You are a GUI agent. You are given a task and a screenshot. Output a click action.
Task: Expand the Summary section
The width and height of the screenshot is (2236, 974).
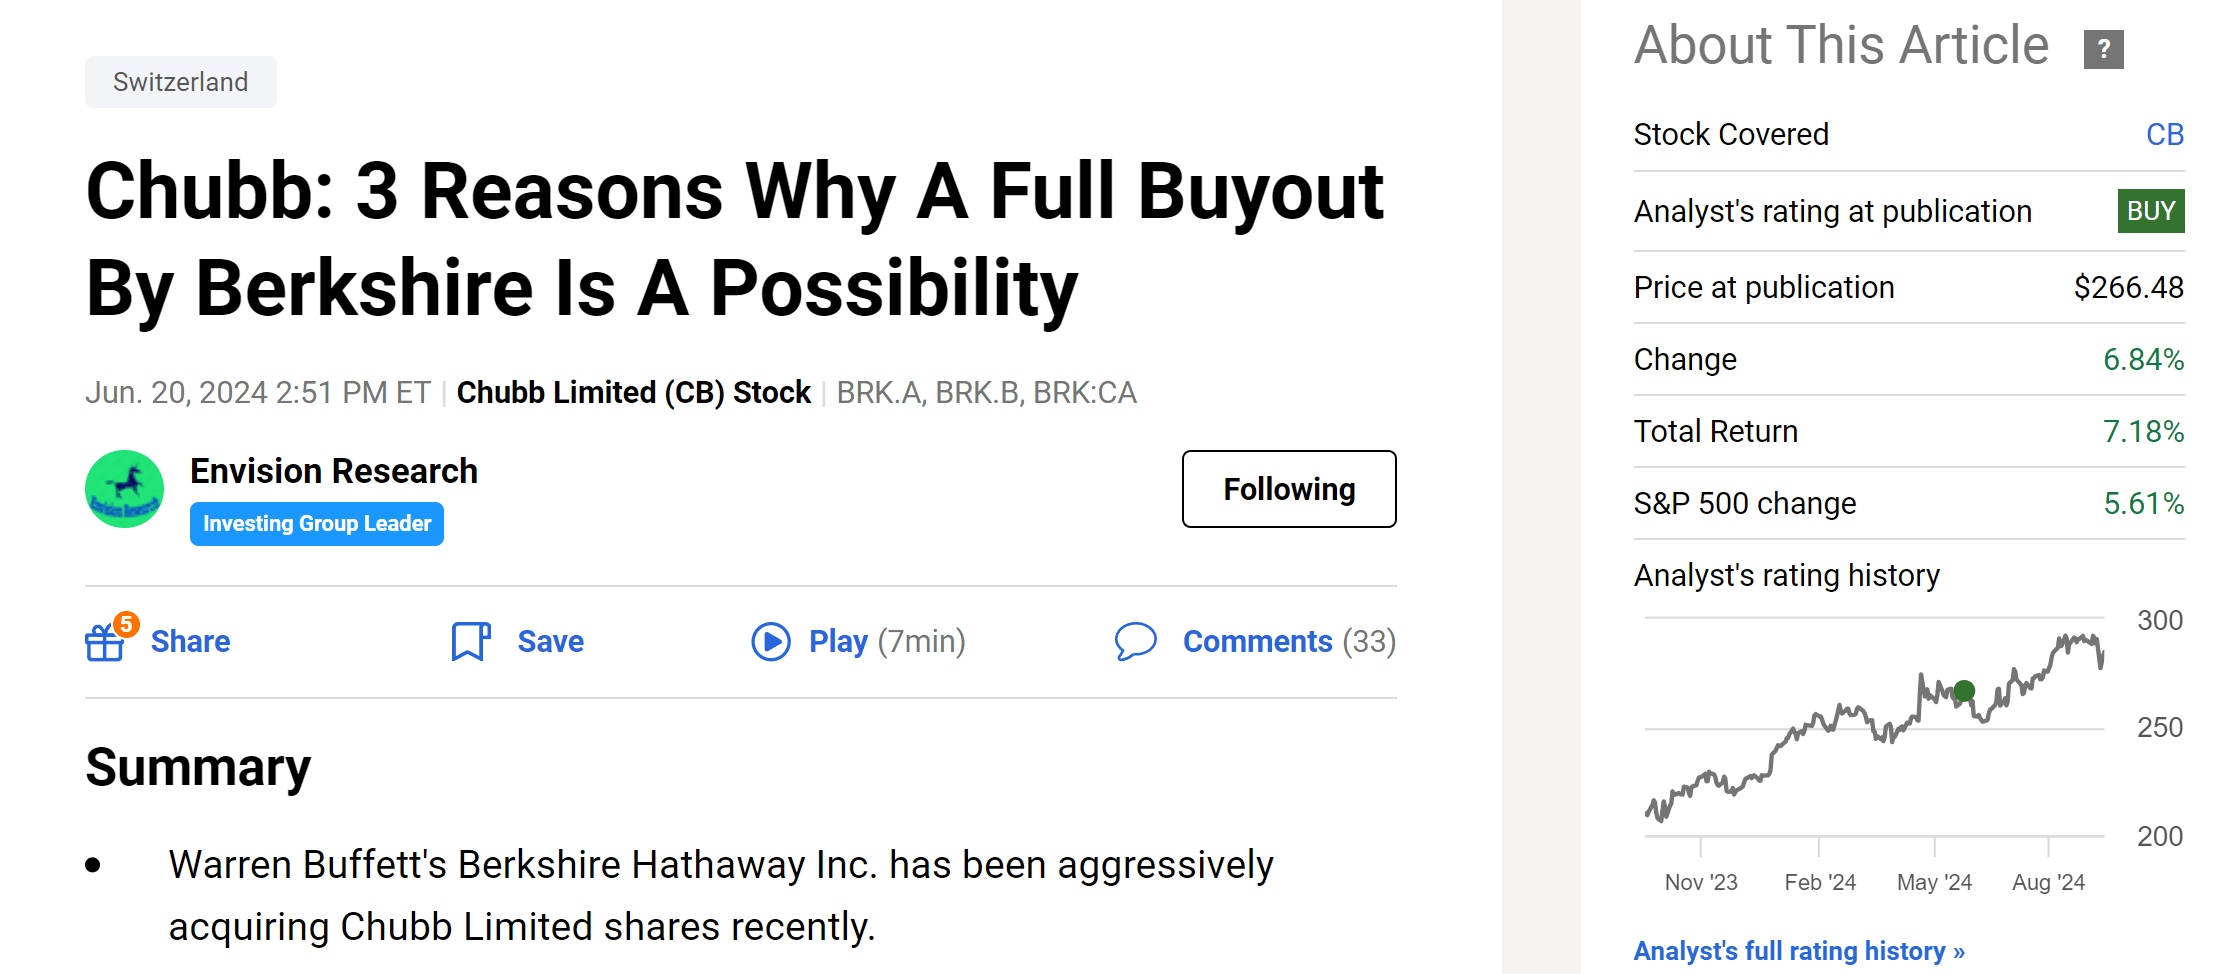(197, 766)
